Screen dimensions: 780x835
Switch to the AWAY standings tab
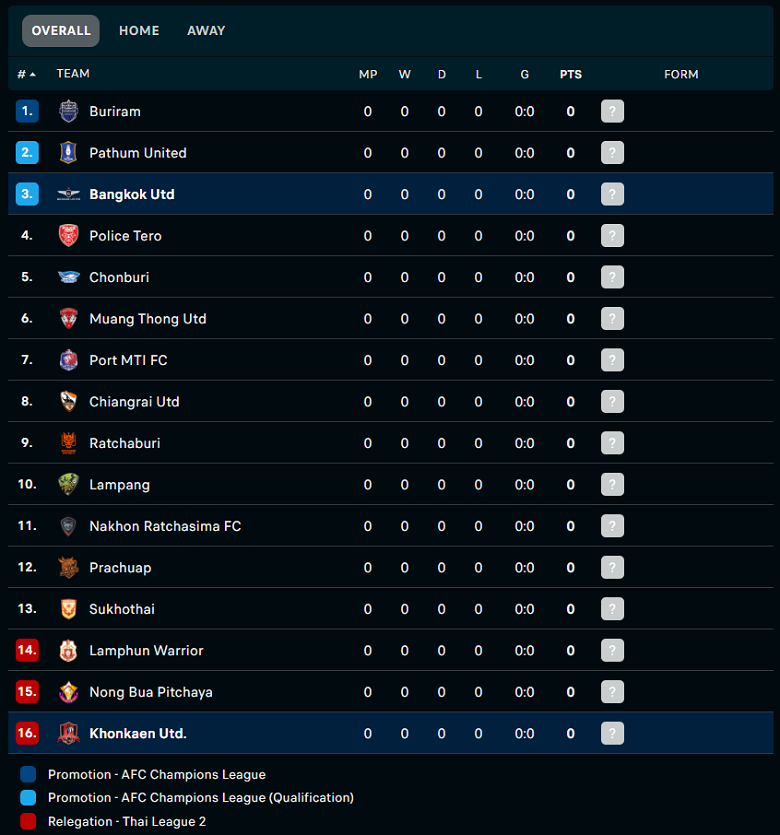[206, 31]
